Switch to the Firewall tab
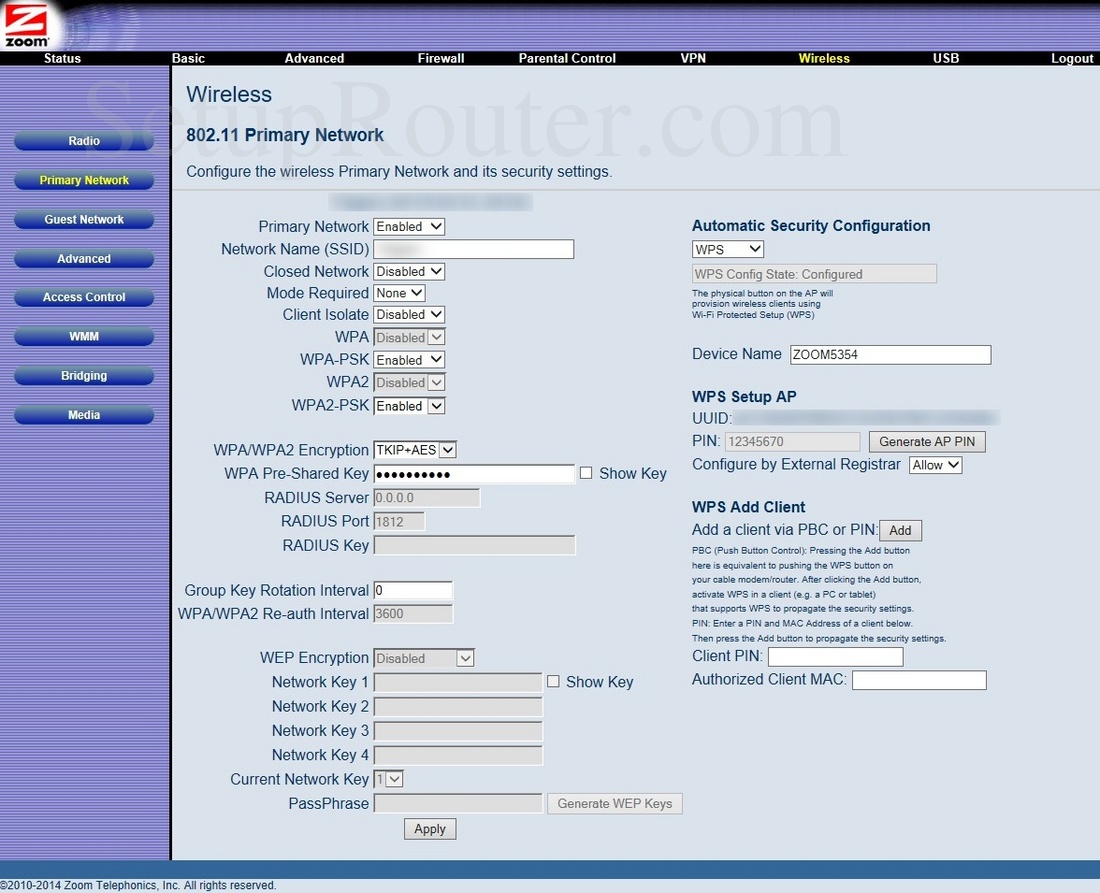 click(x=440, y=58)
